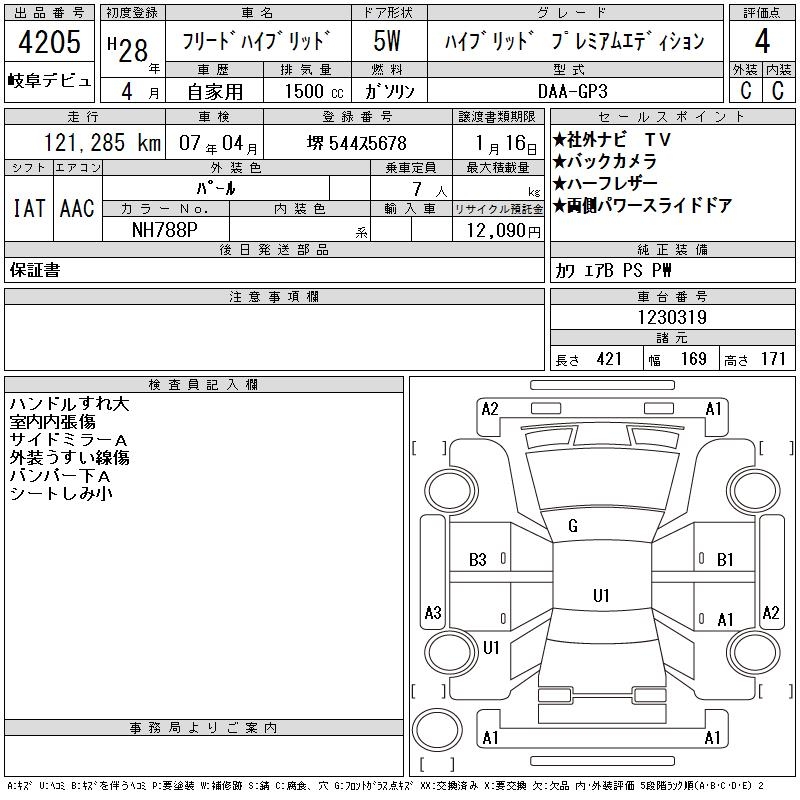Click the 保証書 text field
This screenshot has width=800, height=800.
(35, 270)
